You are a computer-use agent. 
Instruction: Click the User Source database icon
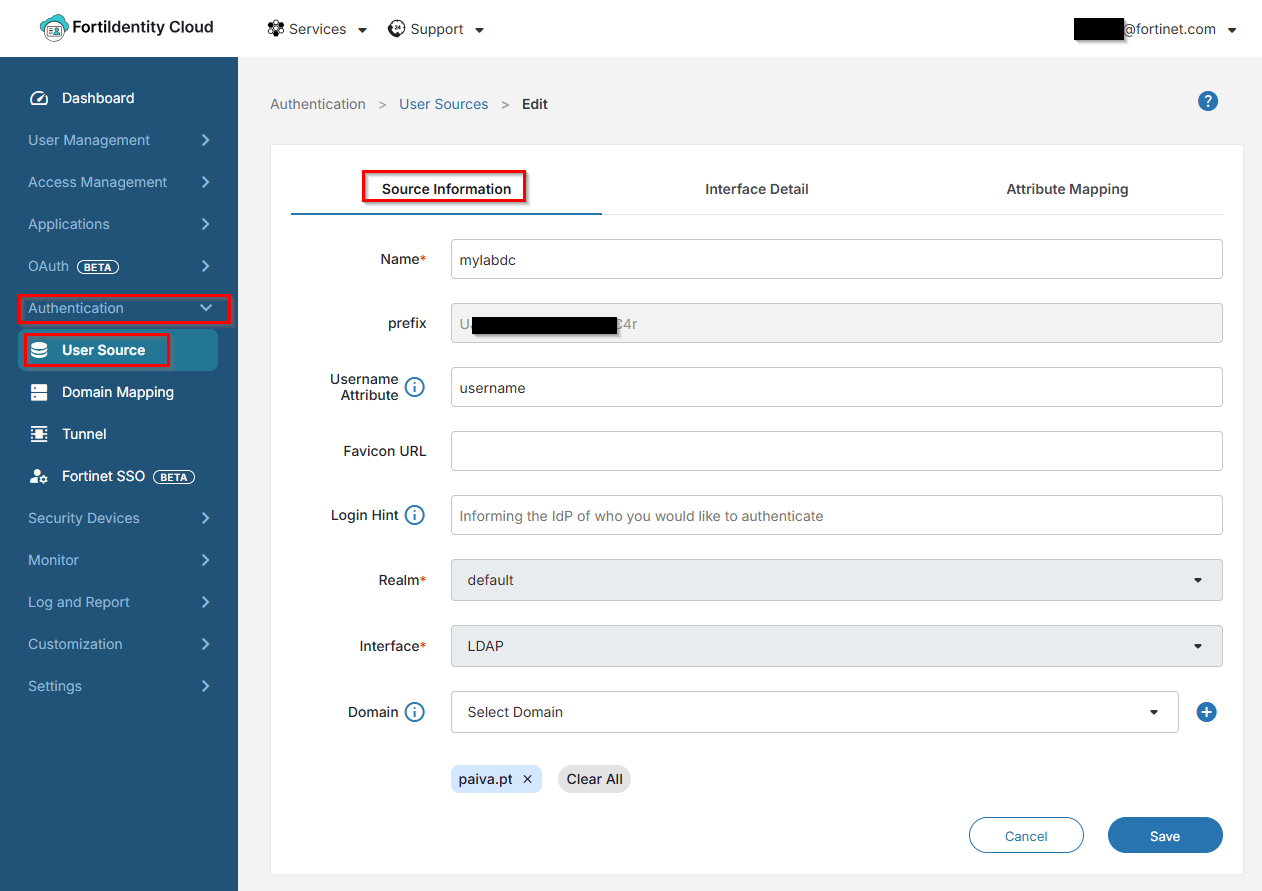39,350
